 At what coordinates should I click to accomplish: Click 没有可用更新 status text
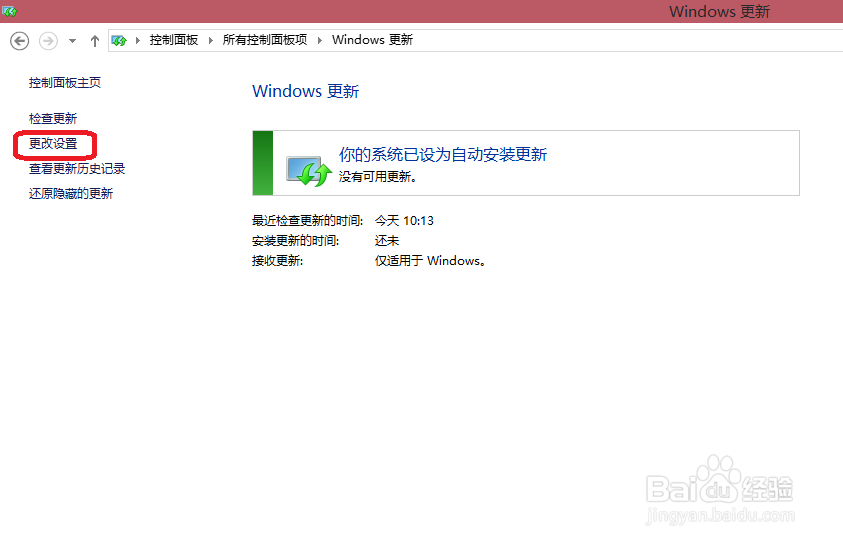click(x=377, y=177)
